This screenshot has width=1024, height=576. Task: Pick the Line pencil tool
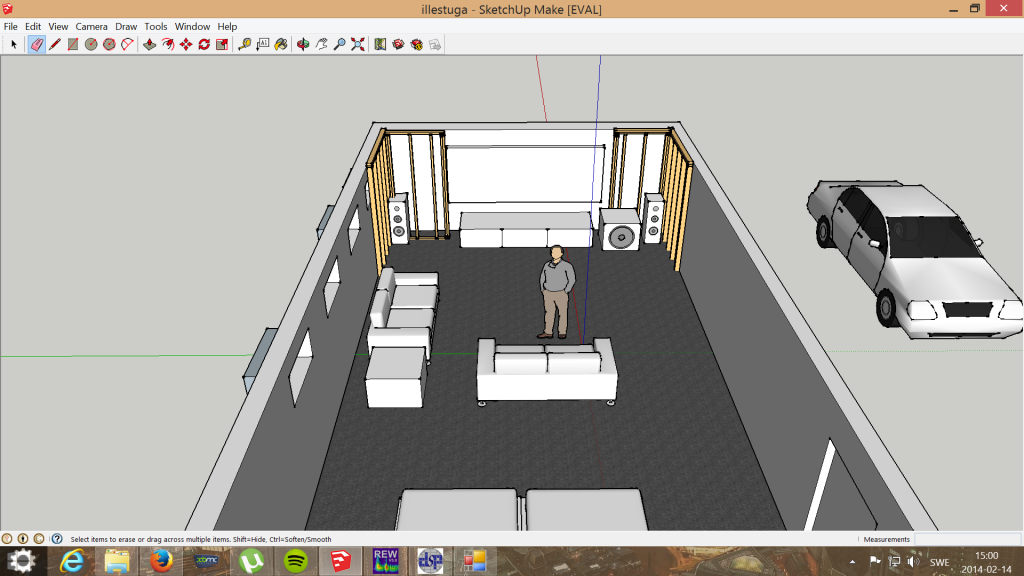tap(54, 44)
